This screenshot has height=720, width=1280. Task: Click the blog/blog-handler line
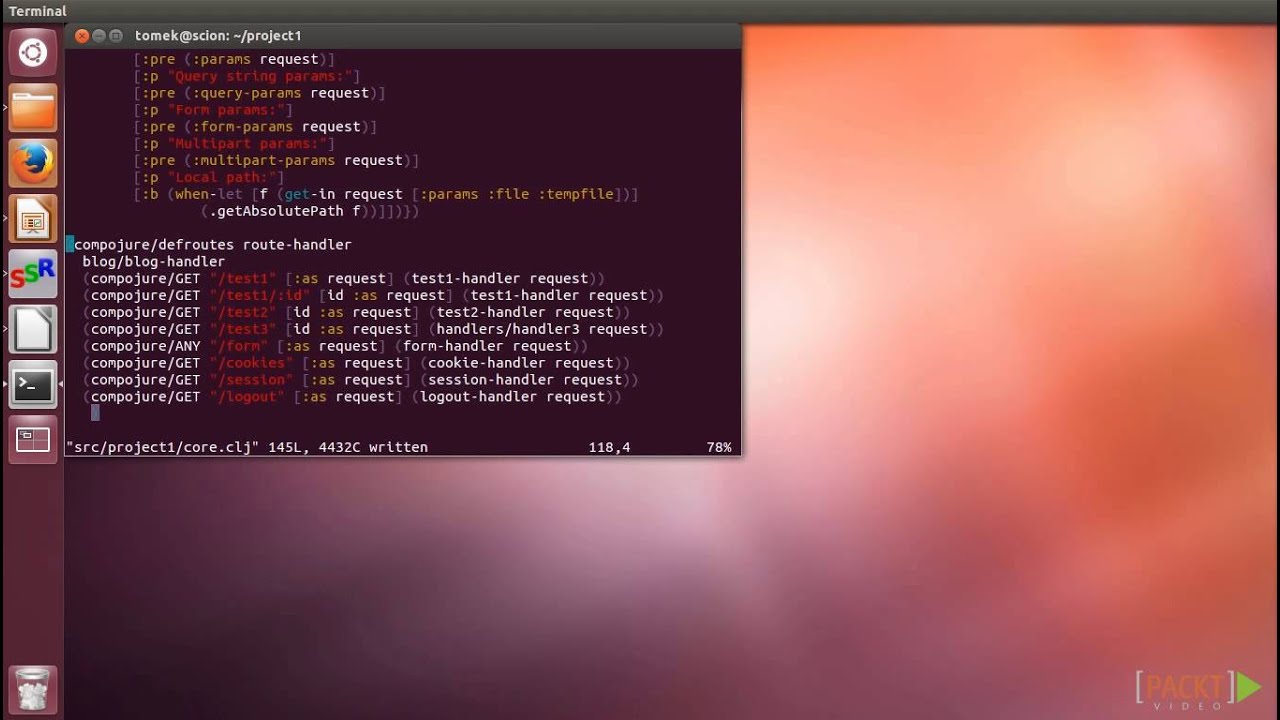point(154,262)
